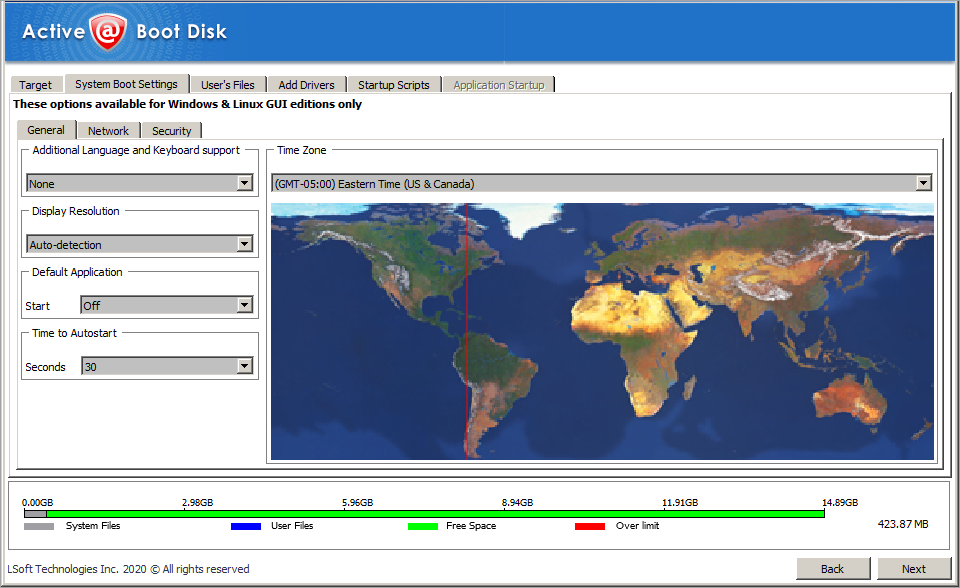960x588 pixels.
Task: Open the Startup Scripts tab
Action: tap(393, 84)
